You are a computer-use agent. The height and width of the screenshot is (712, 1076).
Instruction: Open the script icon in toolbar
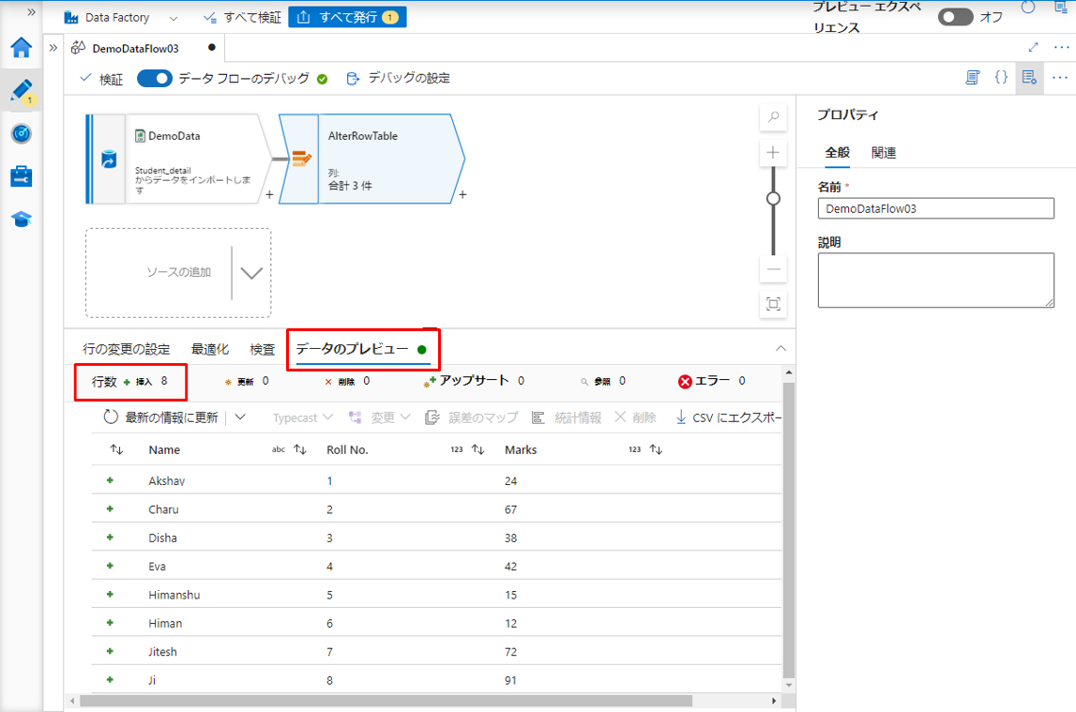click(972, 78)
